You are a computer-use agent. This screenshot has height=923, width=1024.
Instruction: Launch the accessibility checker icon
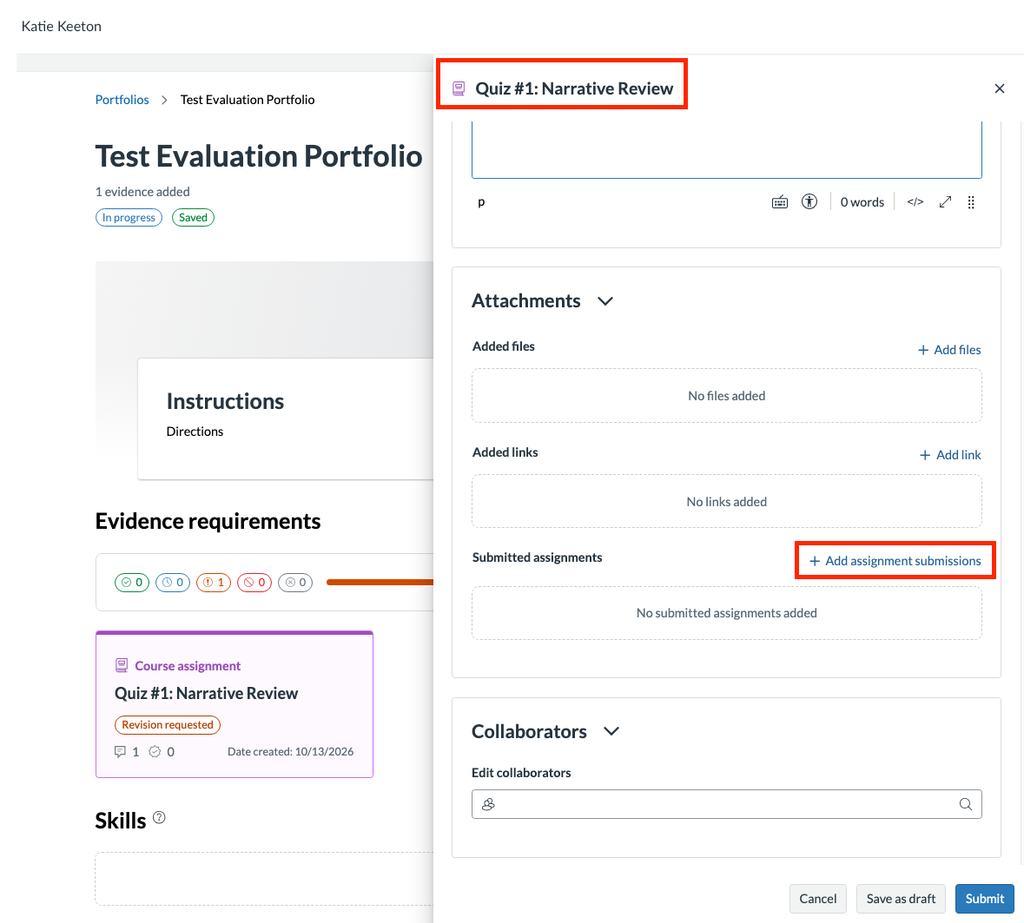click(x=809, y=202)
